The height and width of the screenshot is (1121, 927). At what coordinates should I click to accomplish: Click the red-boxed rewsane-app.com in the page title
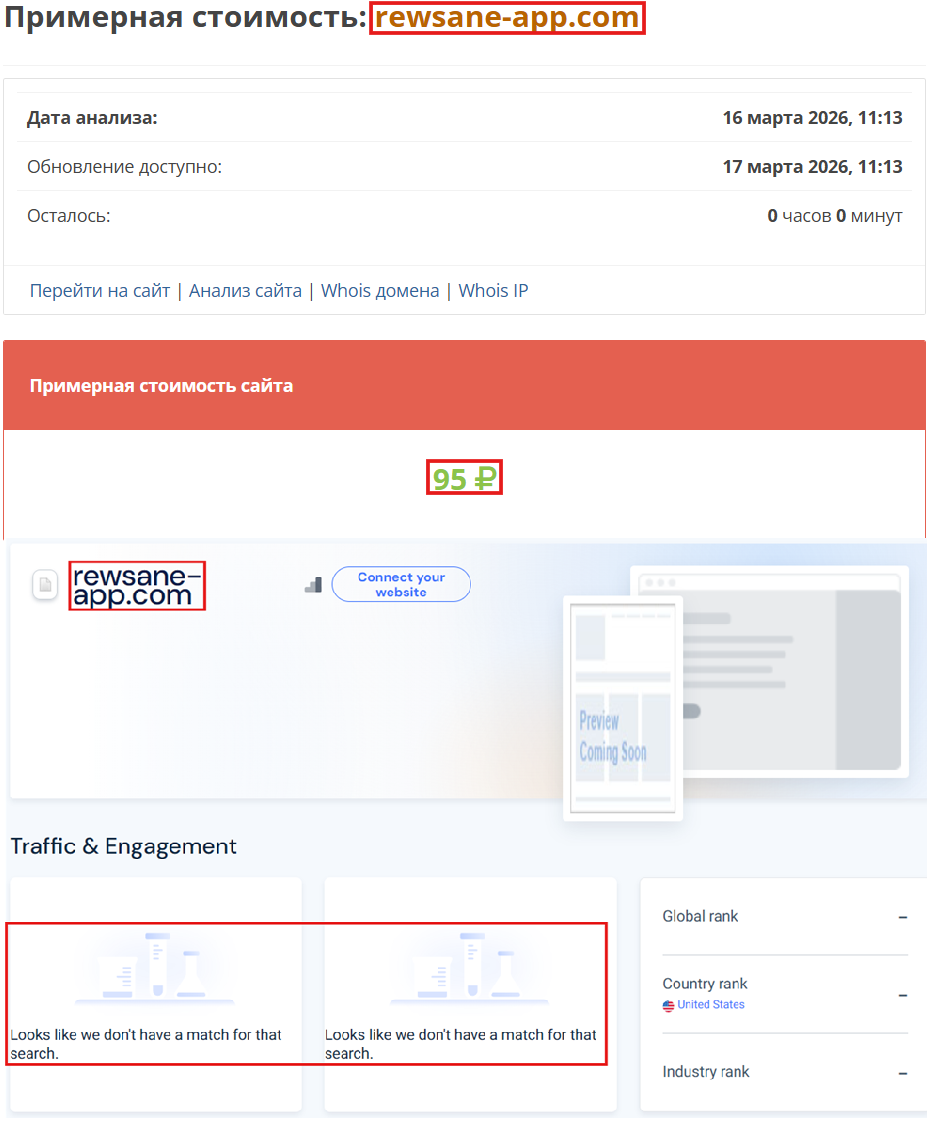pyautogui.click(x=507, y=17)
